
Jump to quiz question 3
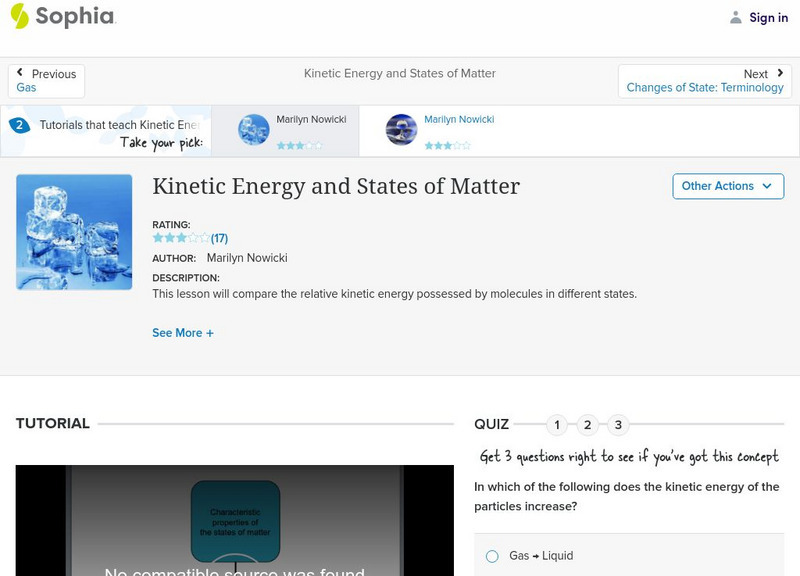618,425
